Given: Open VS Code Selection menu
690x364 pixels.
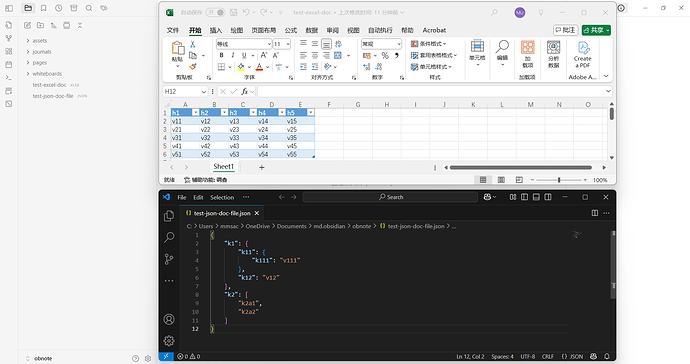Looking at the screenshot, I should (222, 197).
